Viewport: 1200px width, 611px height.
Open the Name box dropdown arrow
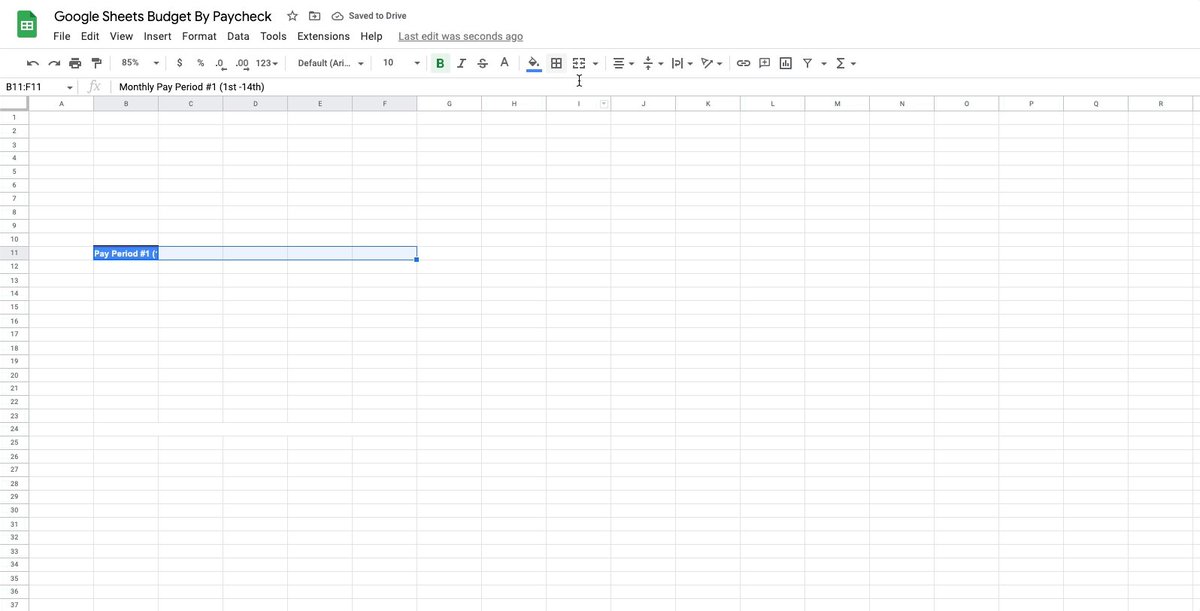70,87
